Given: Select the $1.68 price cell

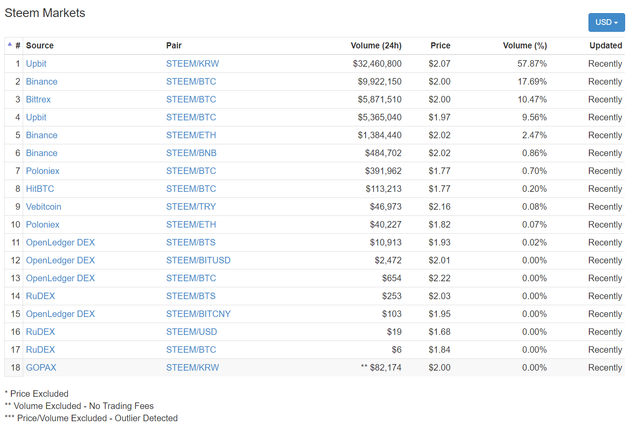Looking at the screenshot, I should 440,332.
